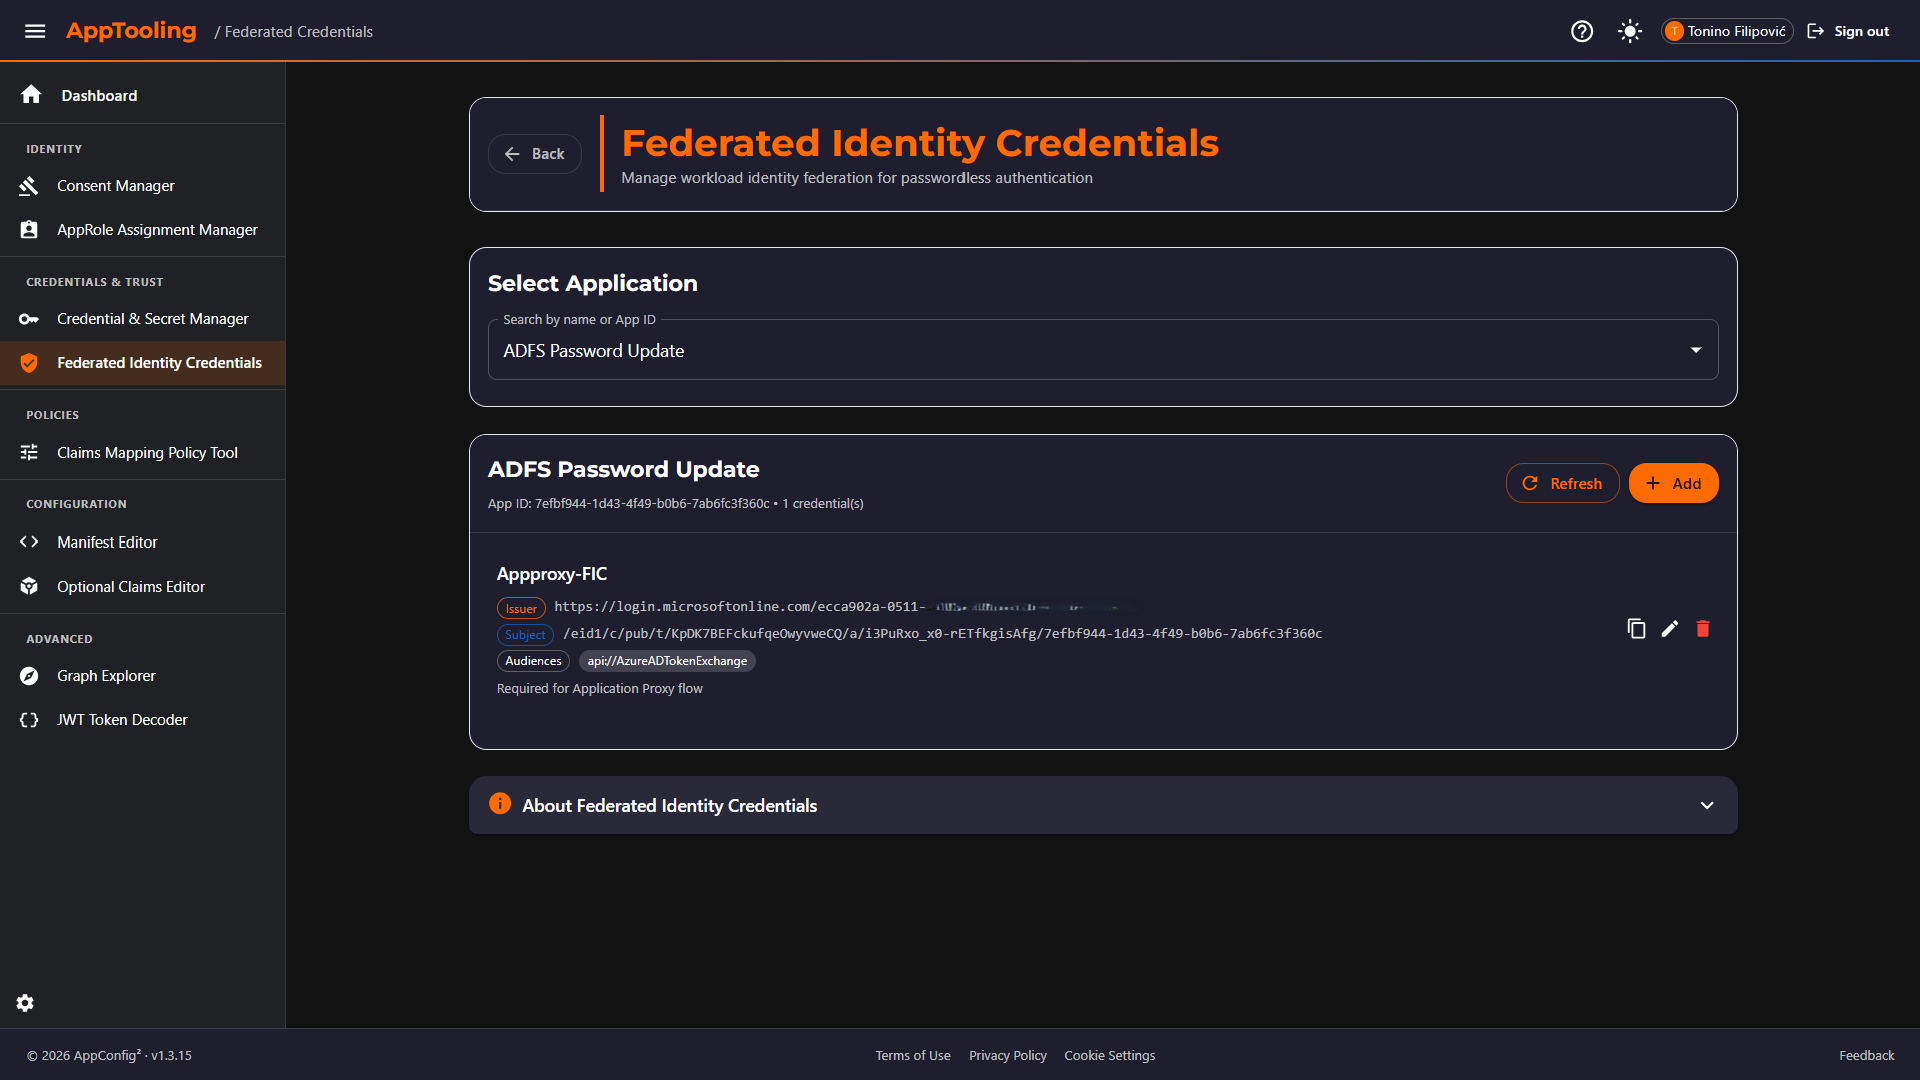Open Graph Explorer in sidebar
Image resolution: width=1920 pixels, height=1080 pixels.
(106, 676)
